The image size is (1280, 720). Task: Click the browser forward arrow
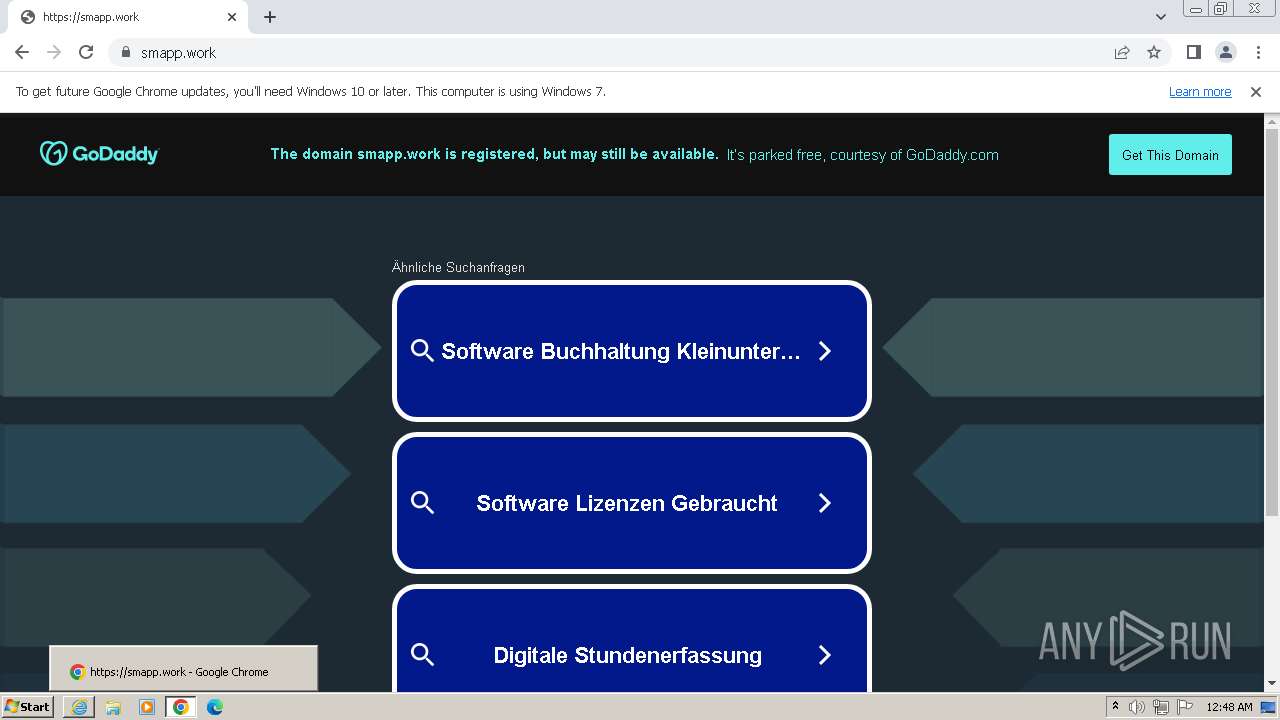coord(54,52)
